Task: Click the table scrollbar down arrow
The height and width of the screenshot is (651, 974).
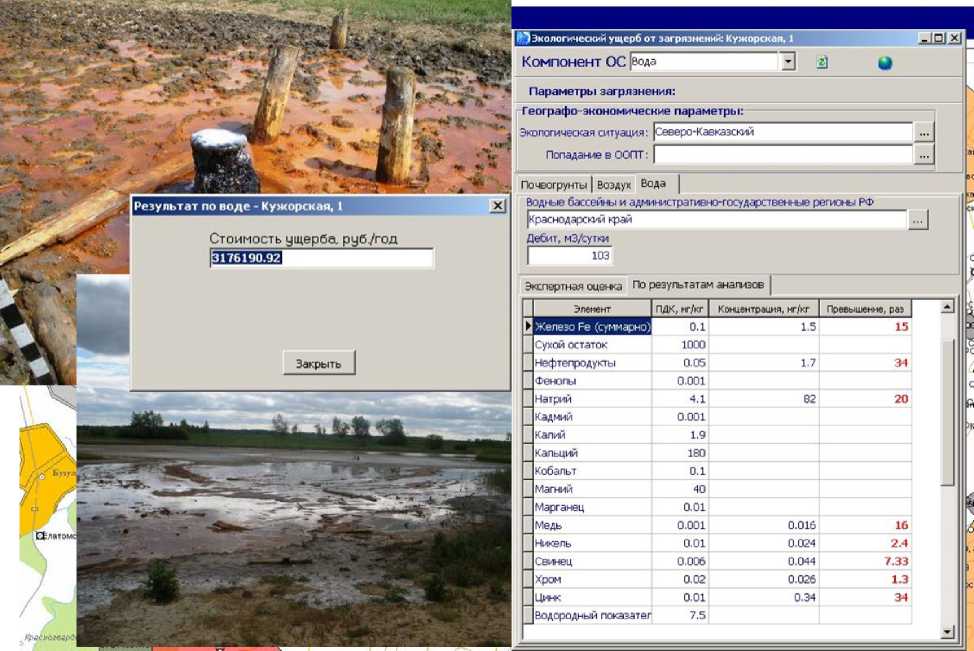Action: 947,632
